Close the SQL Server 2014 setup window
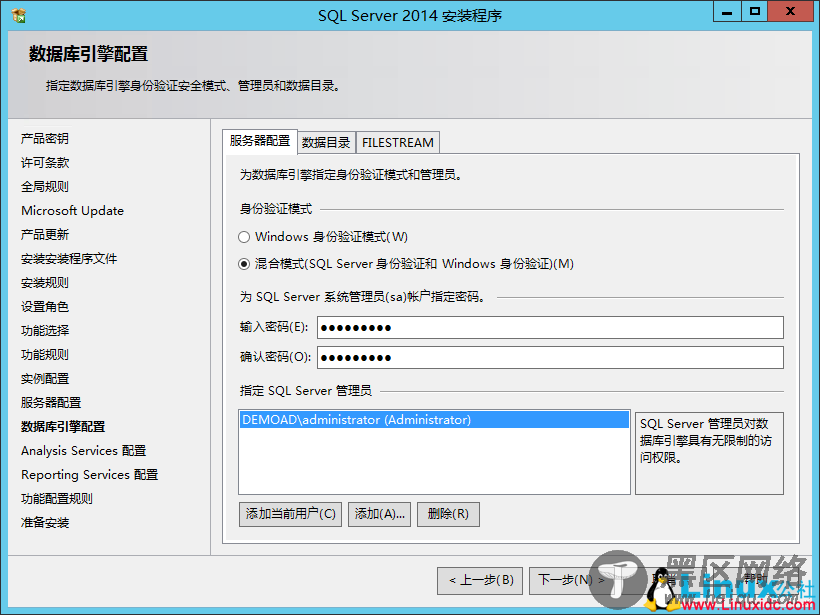This screenshot has width=820, height=615. click(x=790, y=12)
